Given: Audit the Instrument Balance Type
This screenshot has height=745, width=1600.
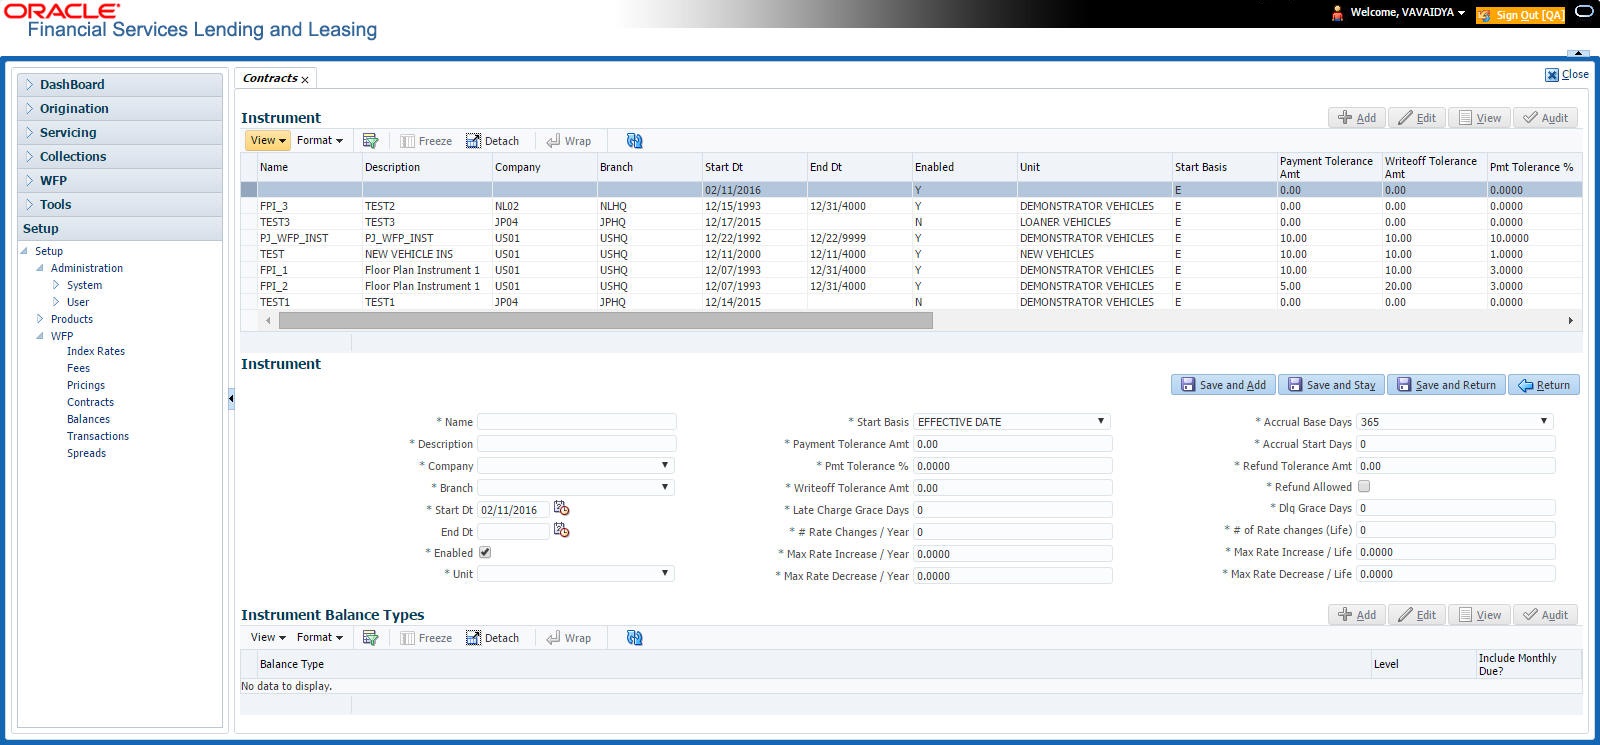Looking at the screenshot, I should pos(1546,615).
